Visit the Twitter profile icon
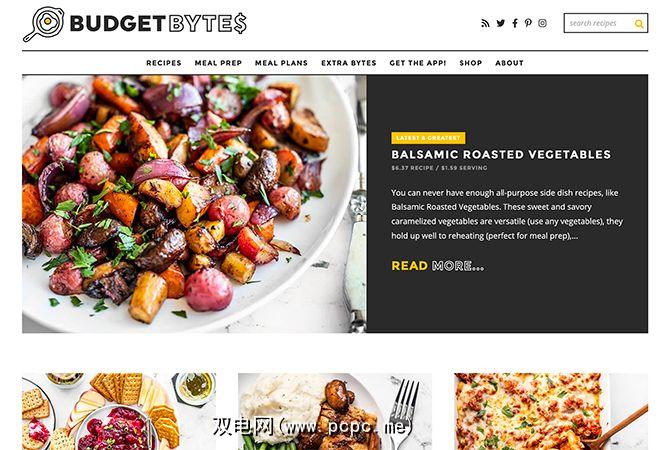670x450 pixels. pos(500,23)
